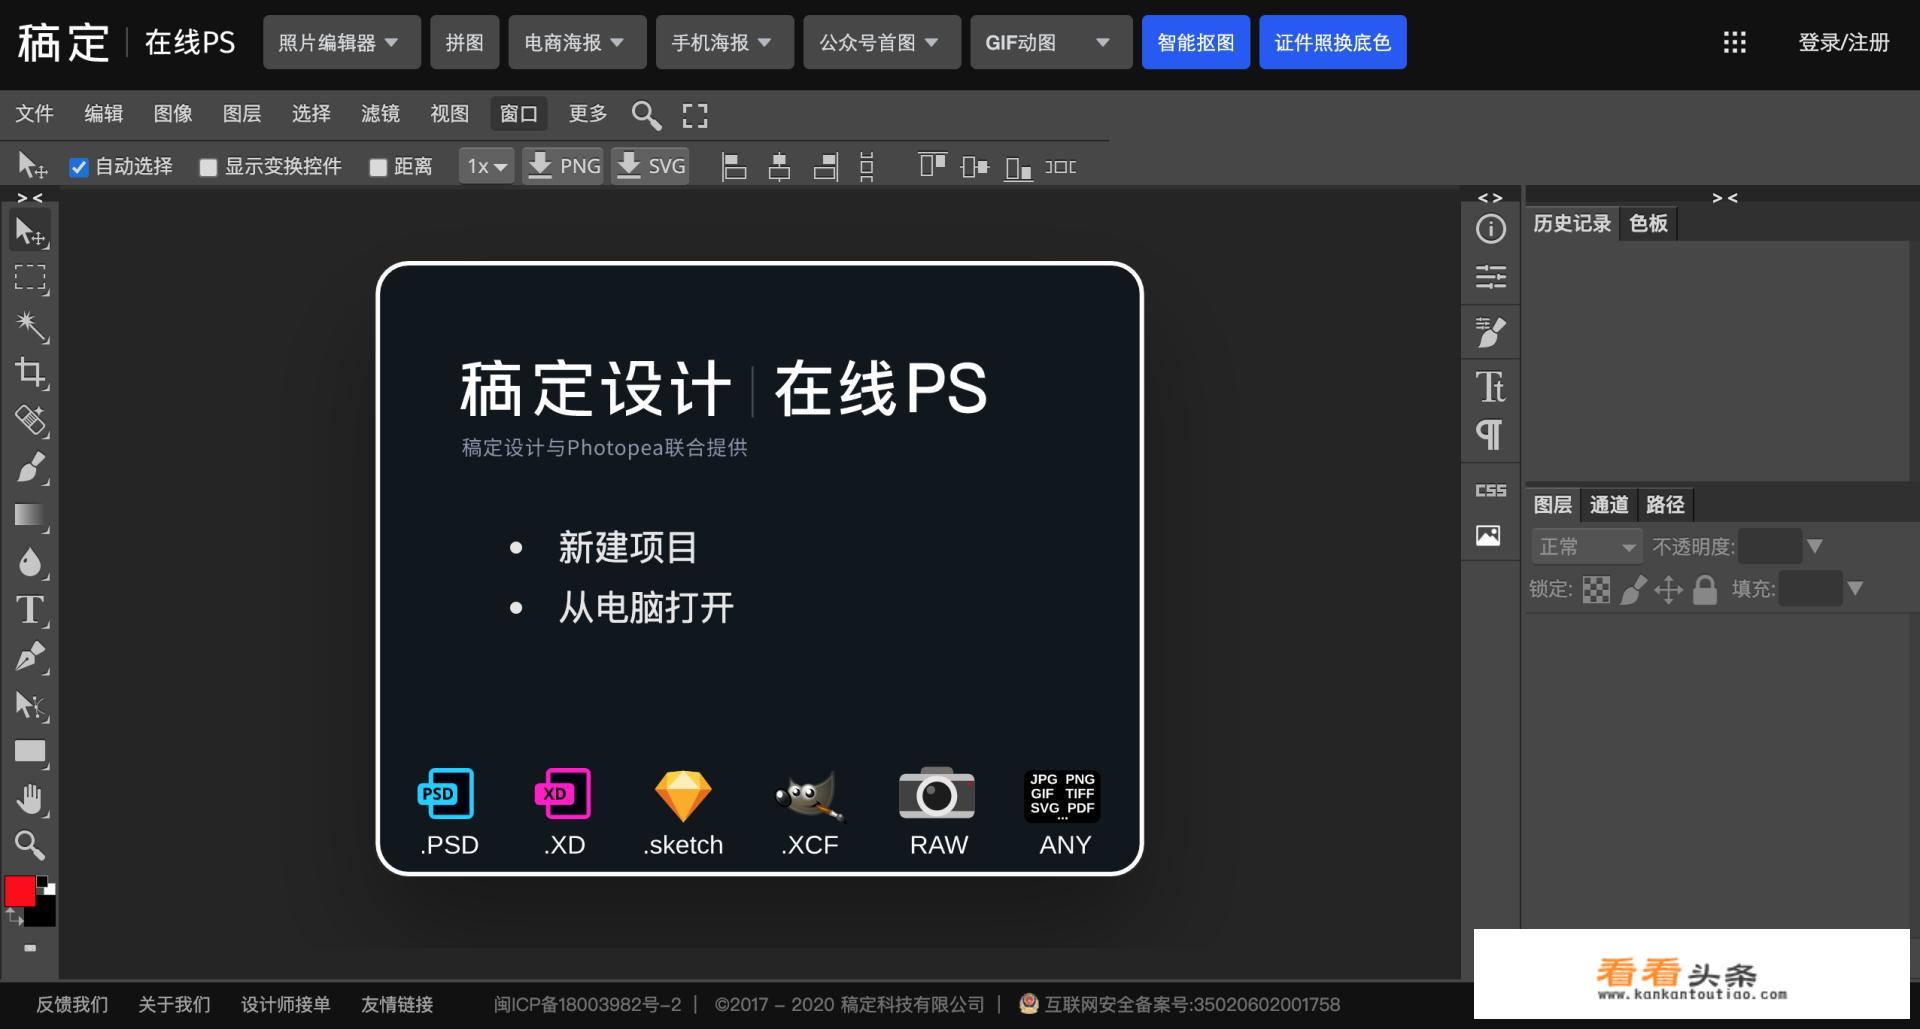
Task: Open the 照片编辑器 dropdown
Action: pos(341,42)
